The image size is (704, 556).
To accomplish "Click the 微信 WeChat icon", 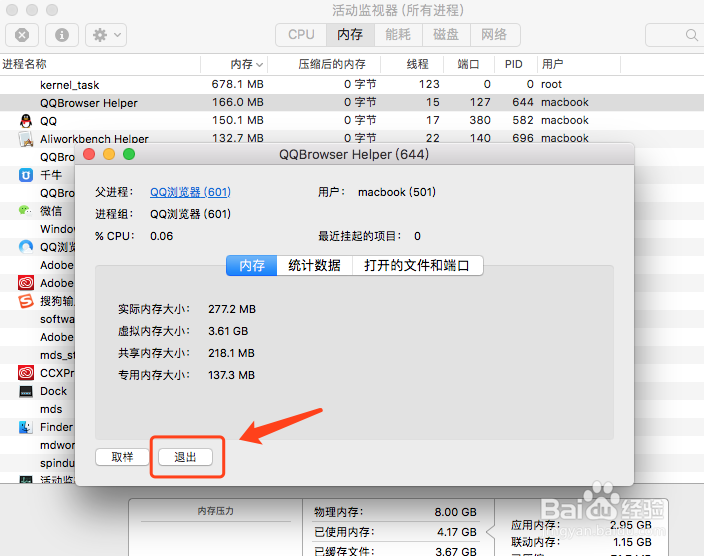I will click(x=25, y=210).
